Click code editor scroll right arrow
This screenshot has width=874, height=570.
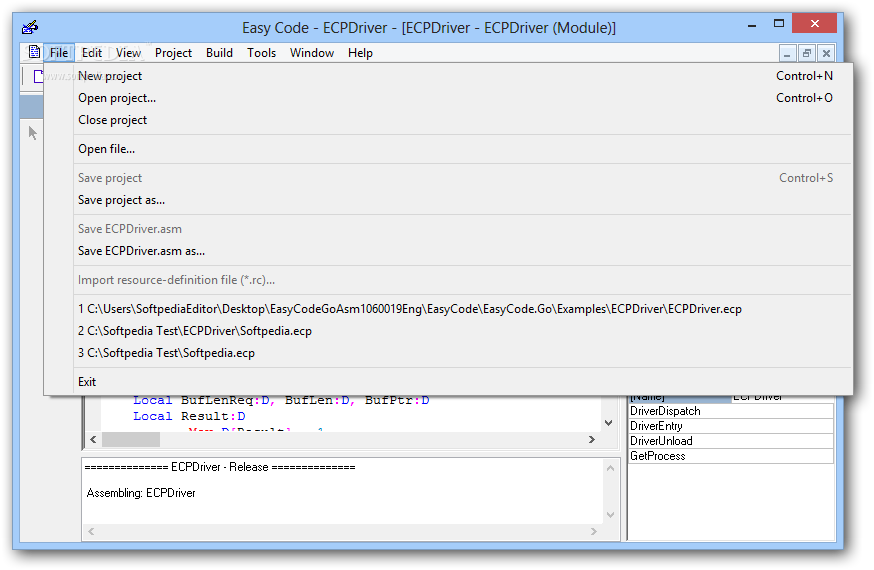[592, 440]
